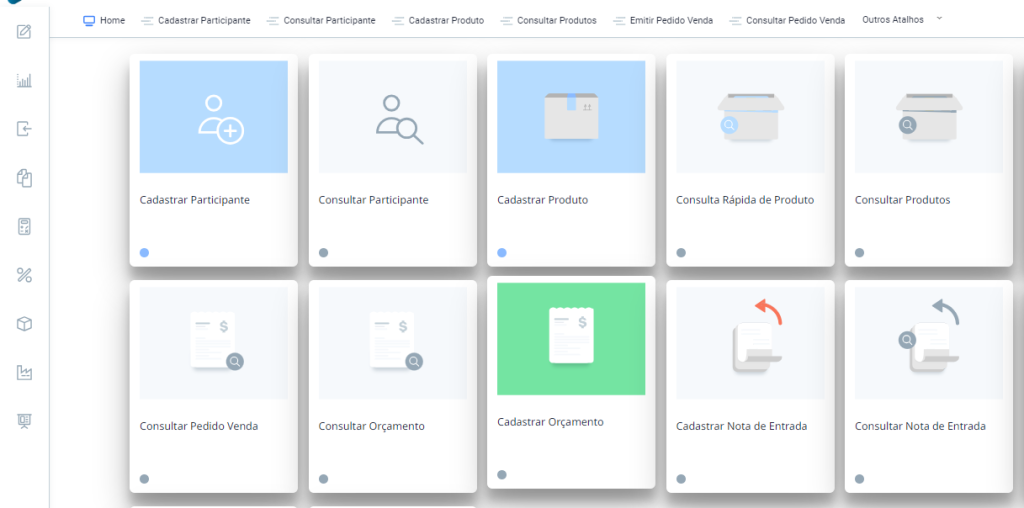The width and height of the screenshot is (1024, 508).
Task: Click the exit arrow sidebar icon
Action: coord(25,129)
